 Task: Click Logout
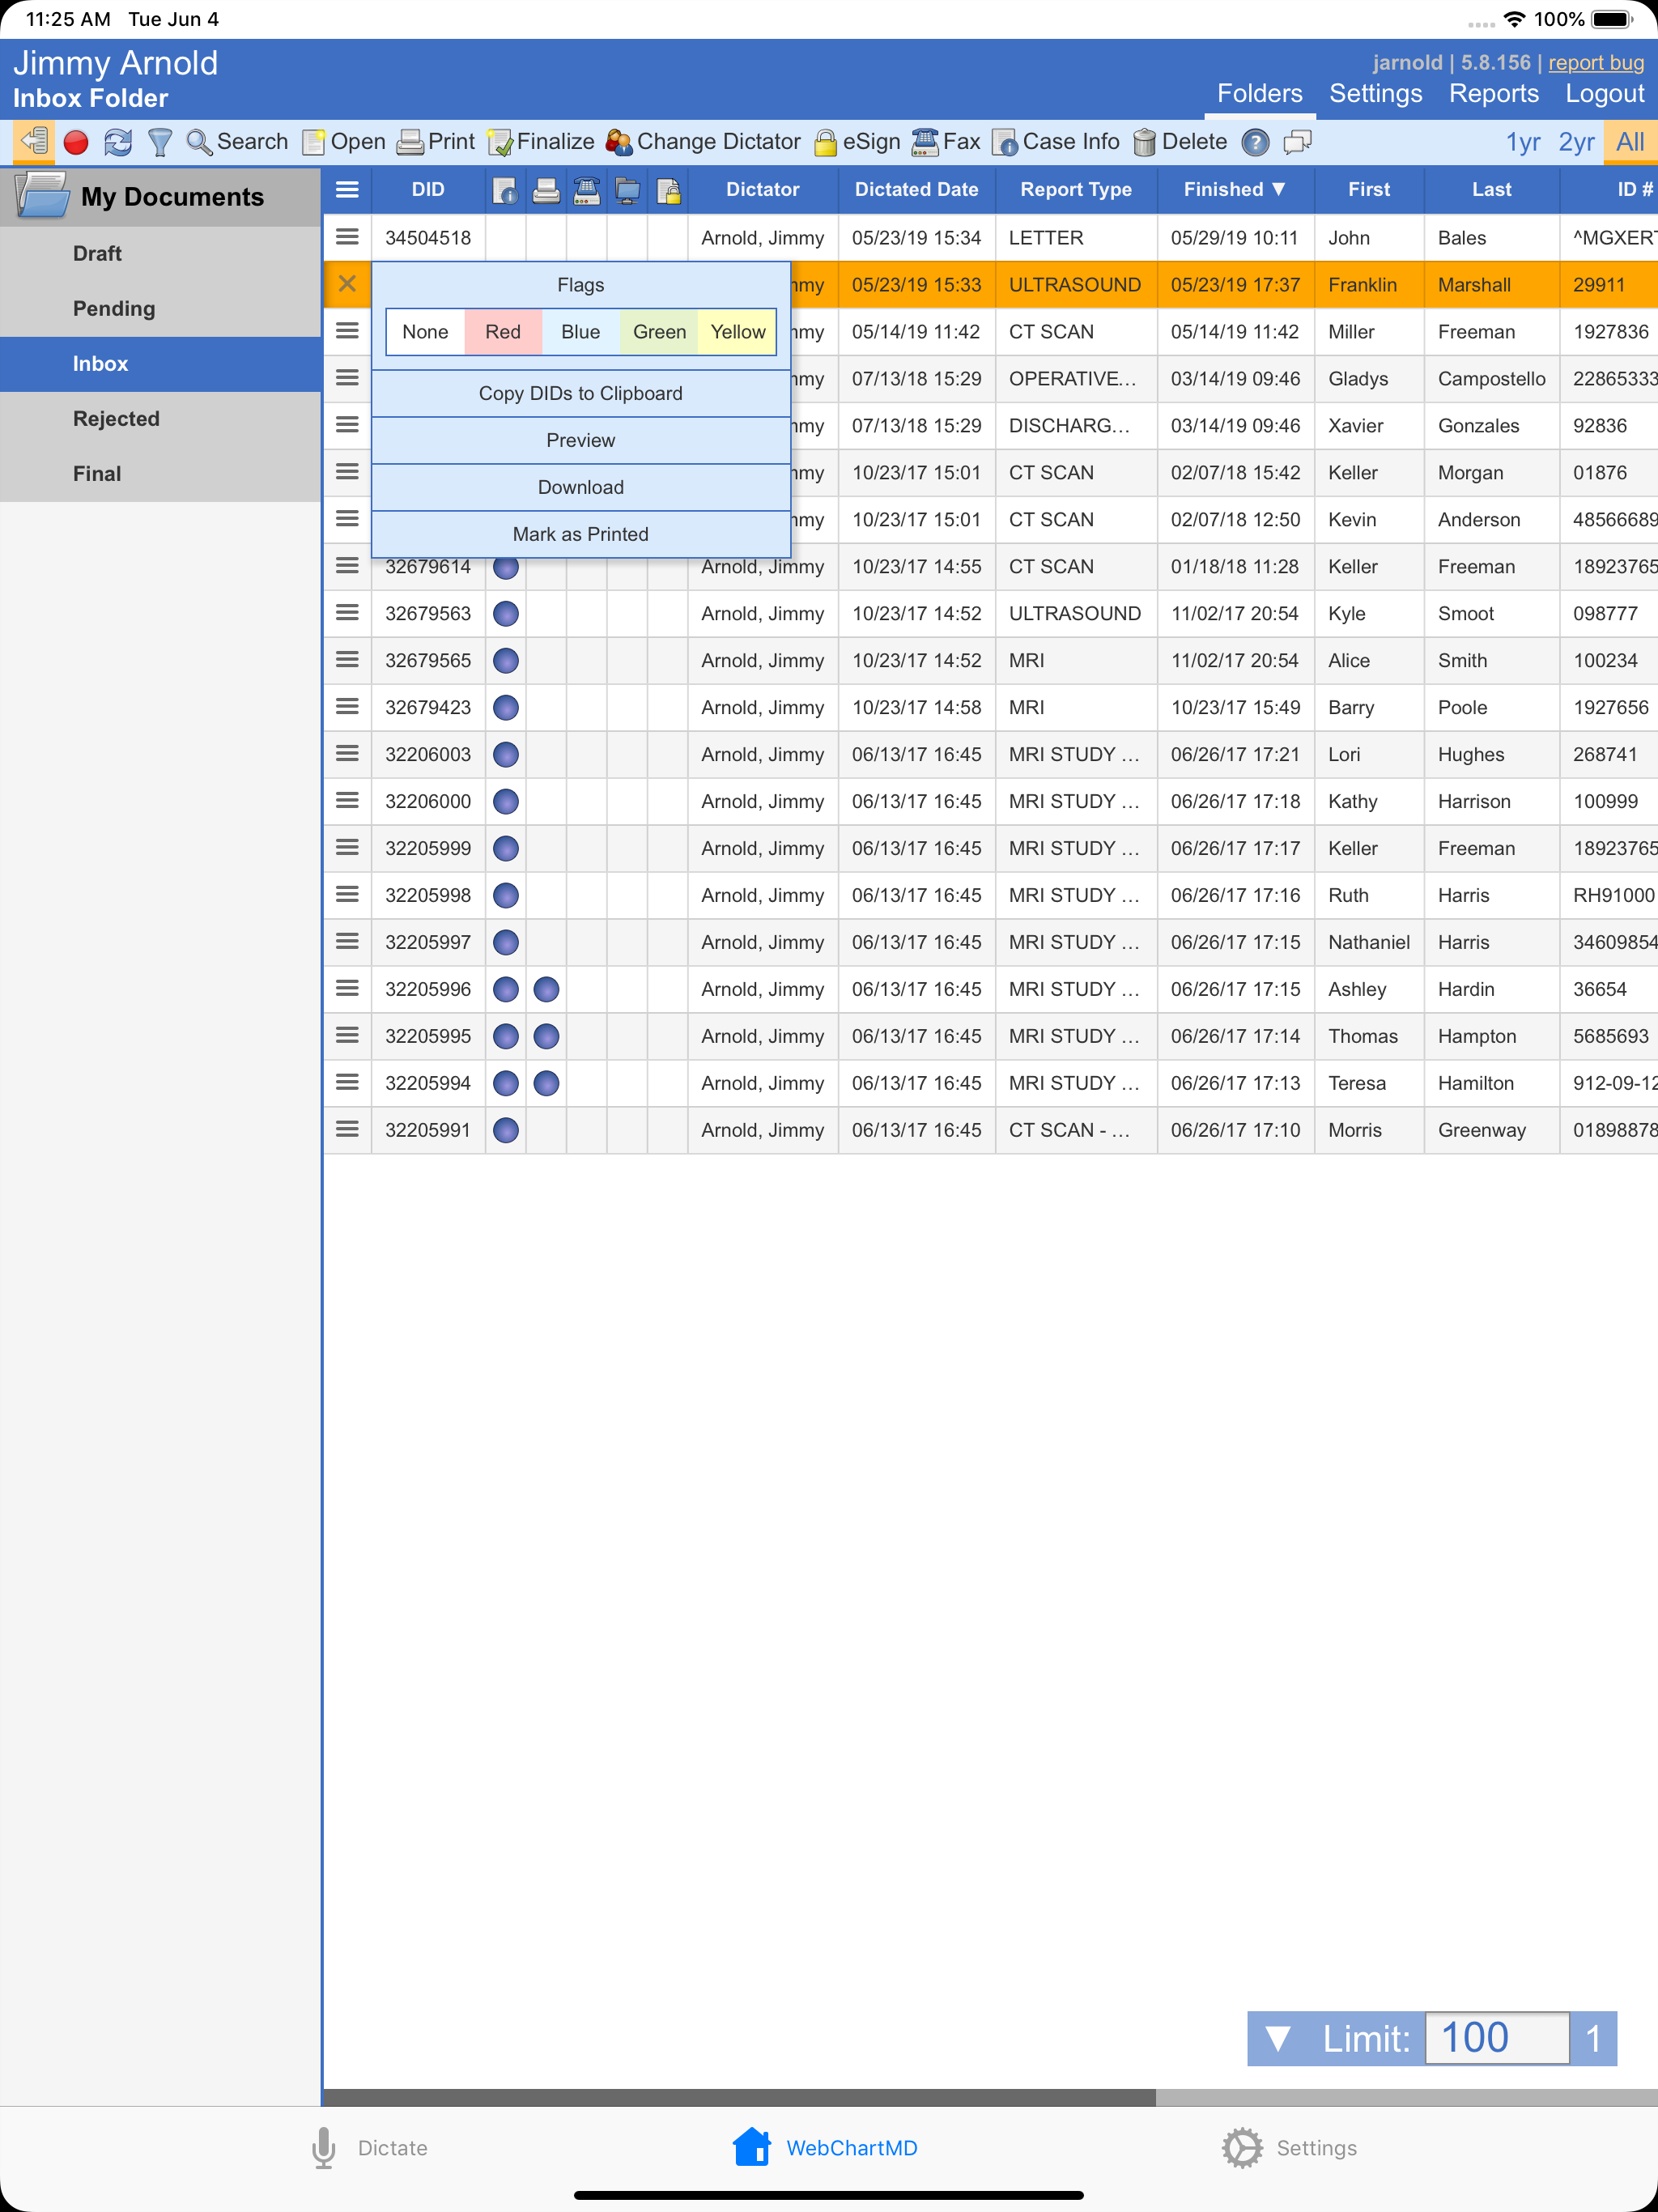[x=1604, y=94]
